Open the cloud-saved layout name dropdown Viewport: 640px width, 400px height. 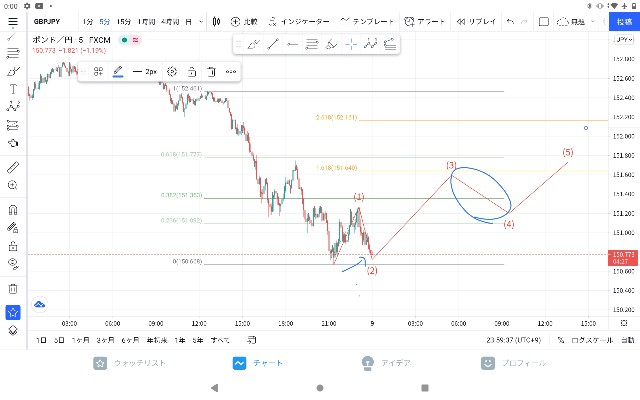click(576, 22)
